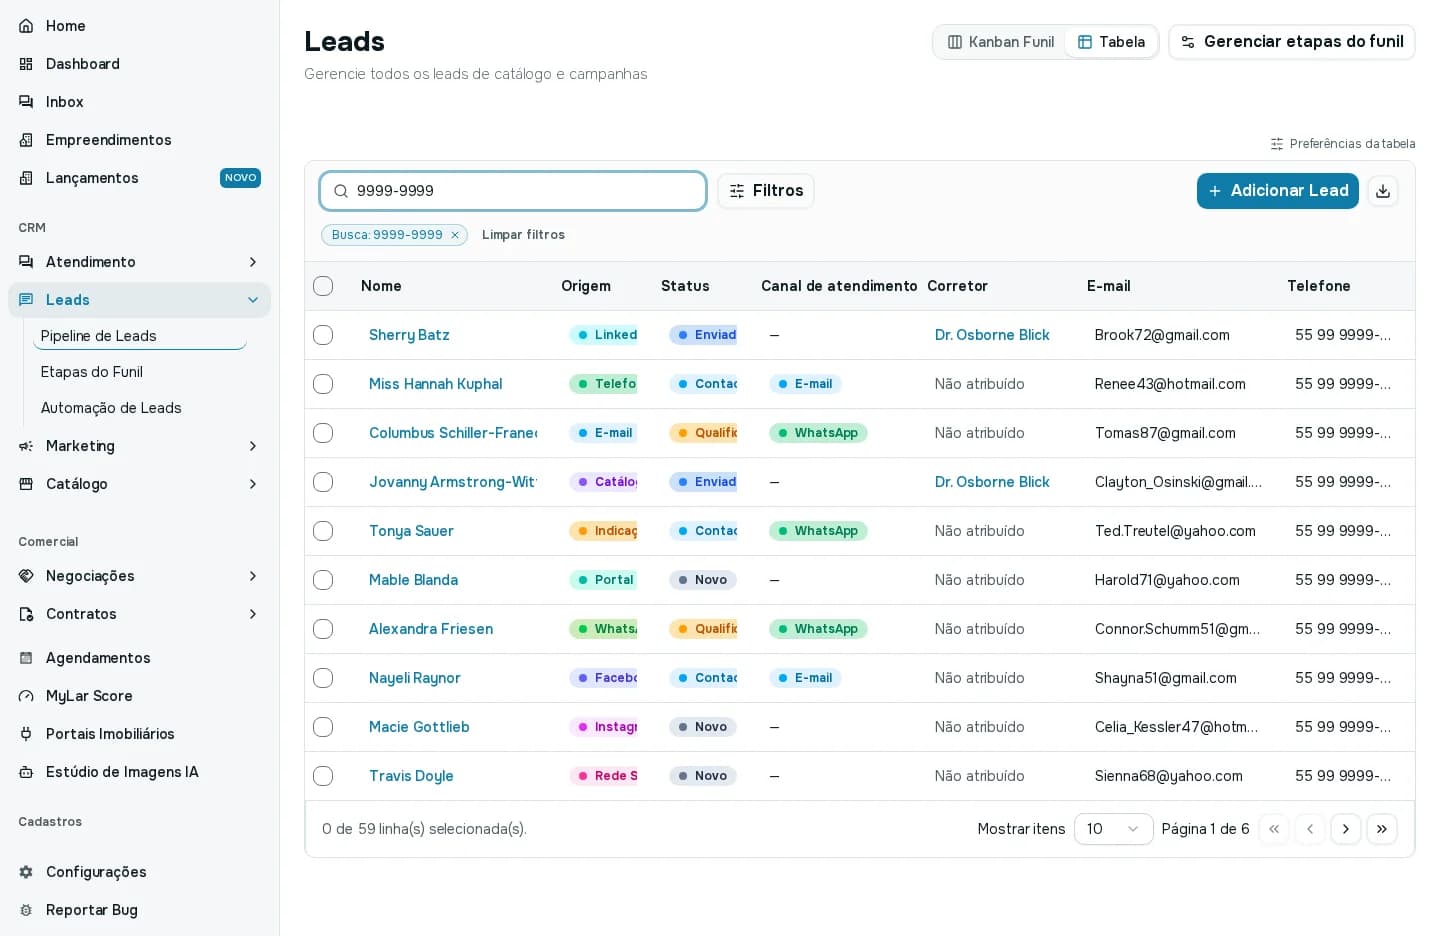This screenshot has height=936, width=1440.
Task: Expand the Catálogo section chevron
Action: [253, 484]
